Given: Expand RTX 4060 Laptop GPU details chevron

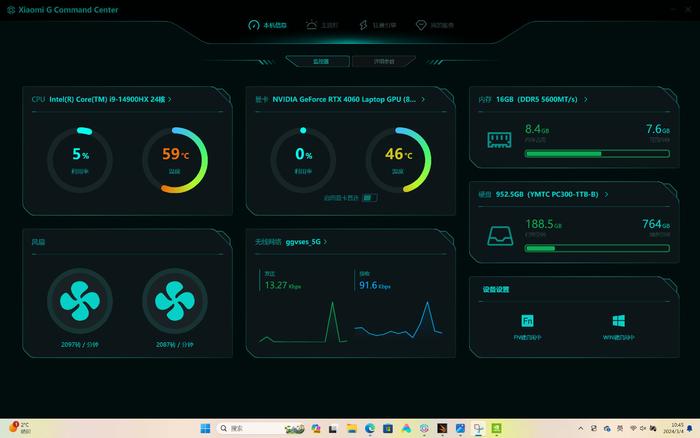Looking at the screenshot, I should click(x=423, y=99).
